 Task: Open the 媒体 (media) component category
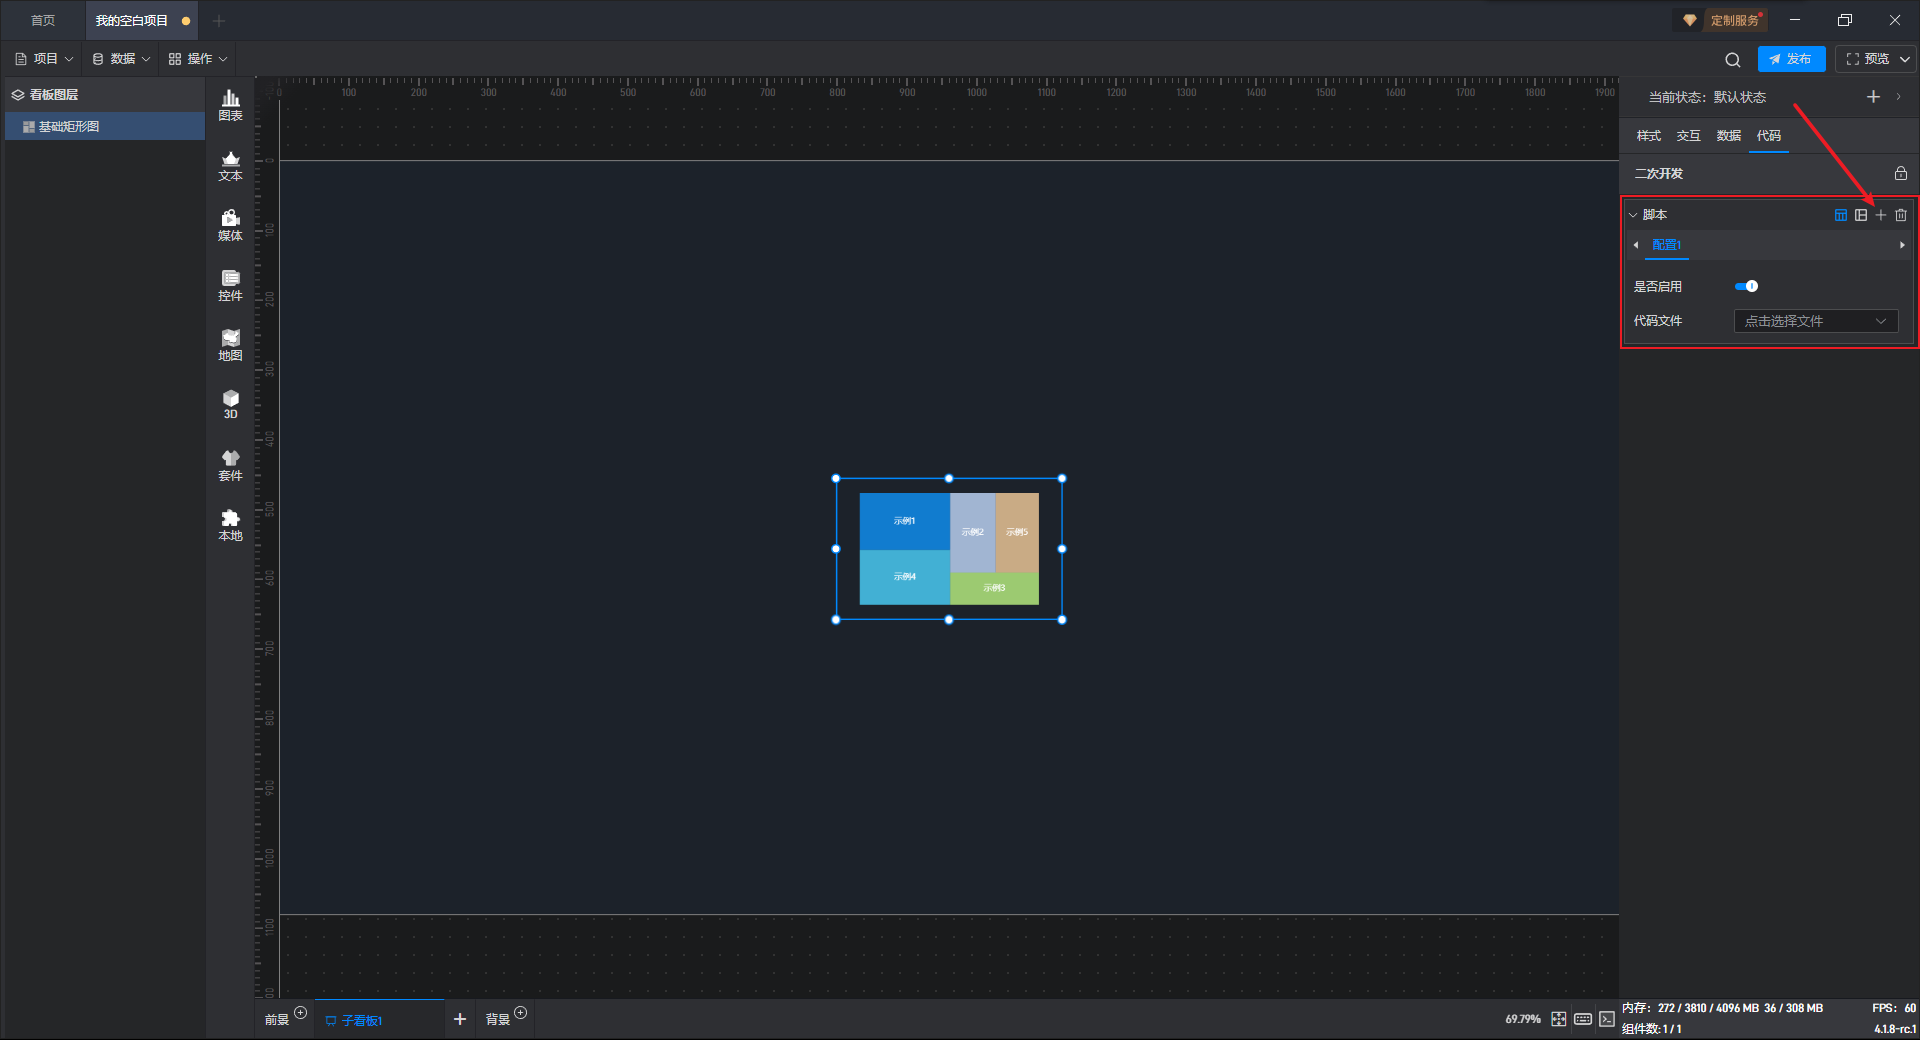point(230,225)
